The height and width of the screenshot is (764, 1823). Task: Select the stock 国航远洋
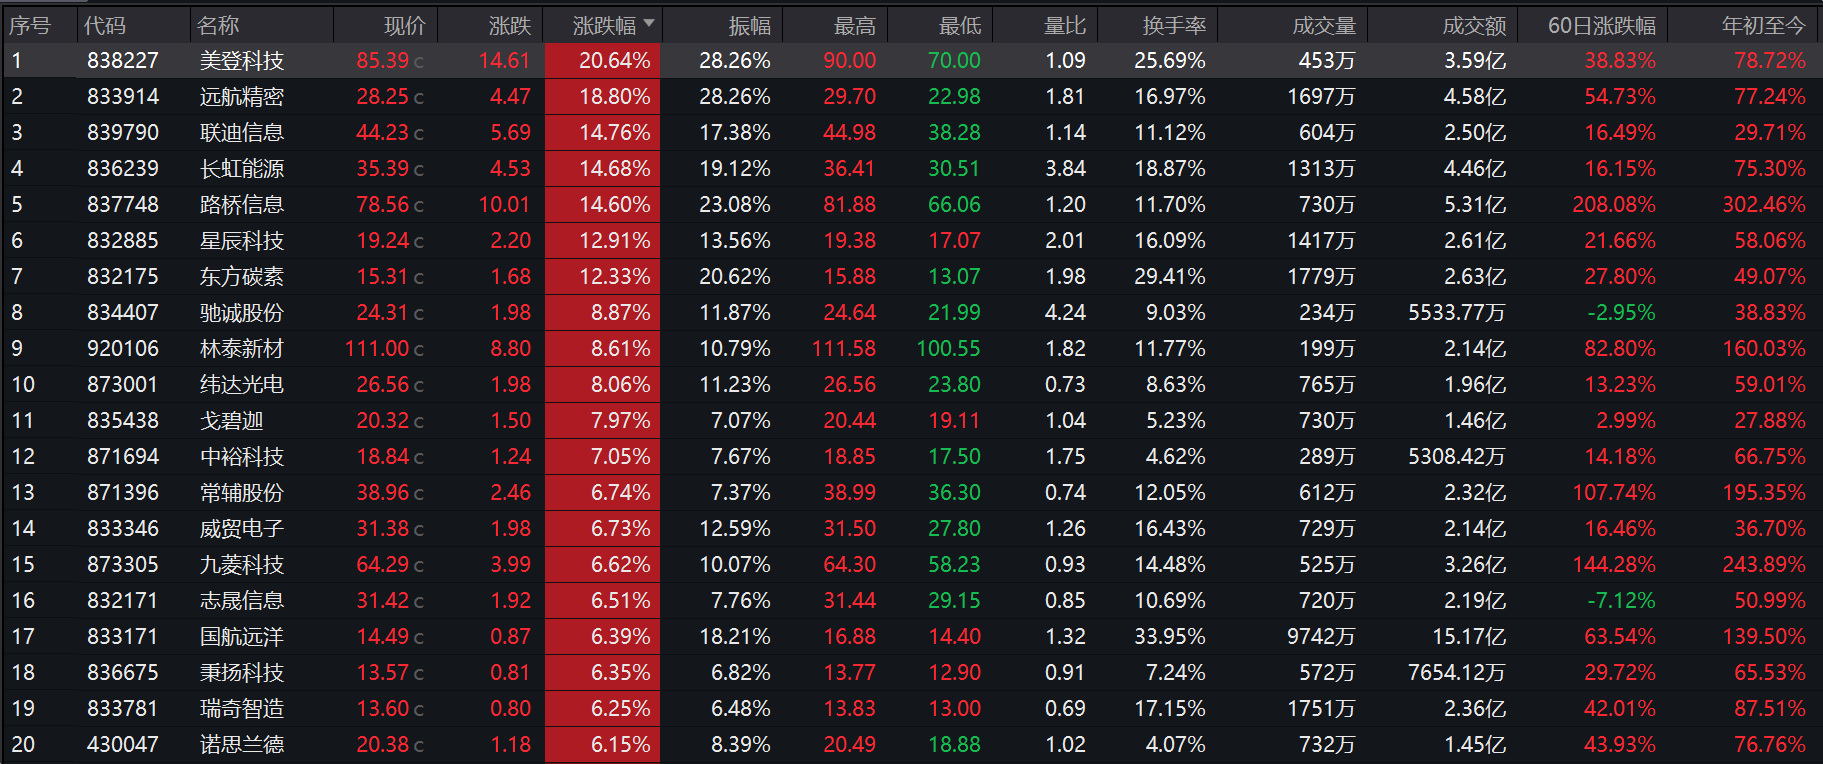point(242,637)
